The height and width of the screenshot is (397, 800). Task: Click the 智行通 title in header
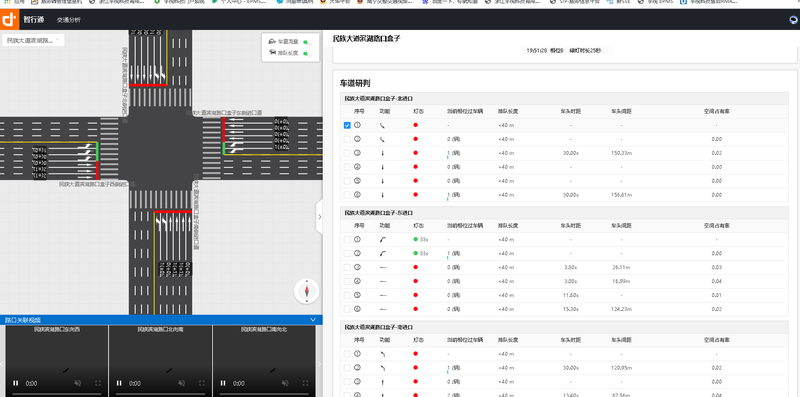point(34,20)
